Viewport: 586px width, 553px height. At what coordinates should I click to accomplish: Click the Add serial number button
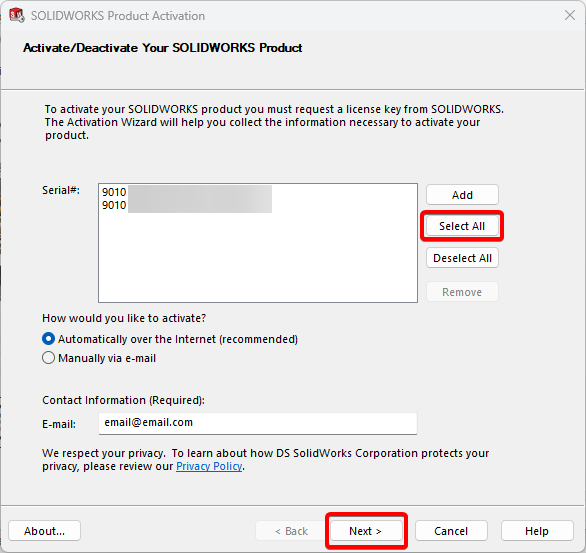[462, 195]
